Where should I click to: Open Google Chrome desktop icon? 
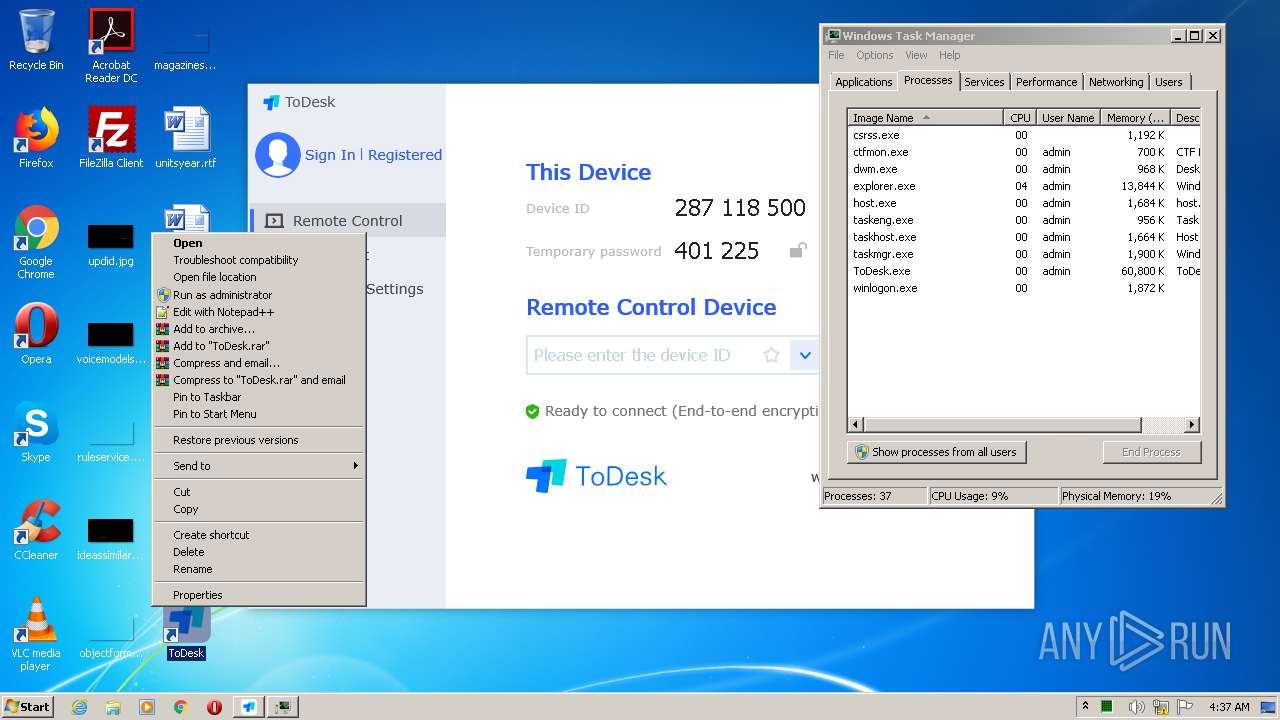(x=36, y=242)
